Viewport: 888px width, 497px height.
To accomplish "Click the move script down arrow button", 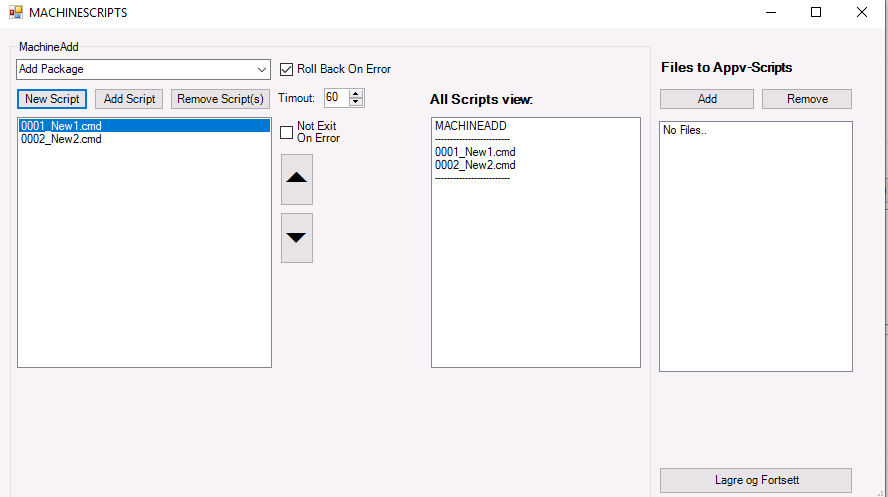I will point(297,238).
